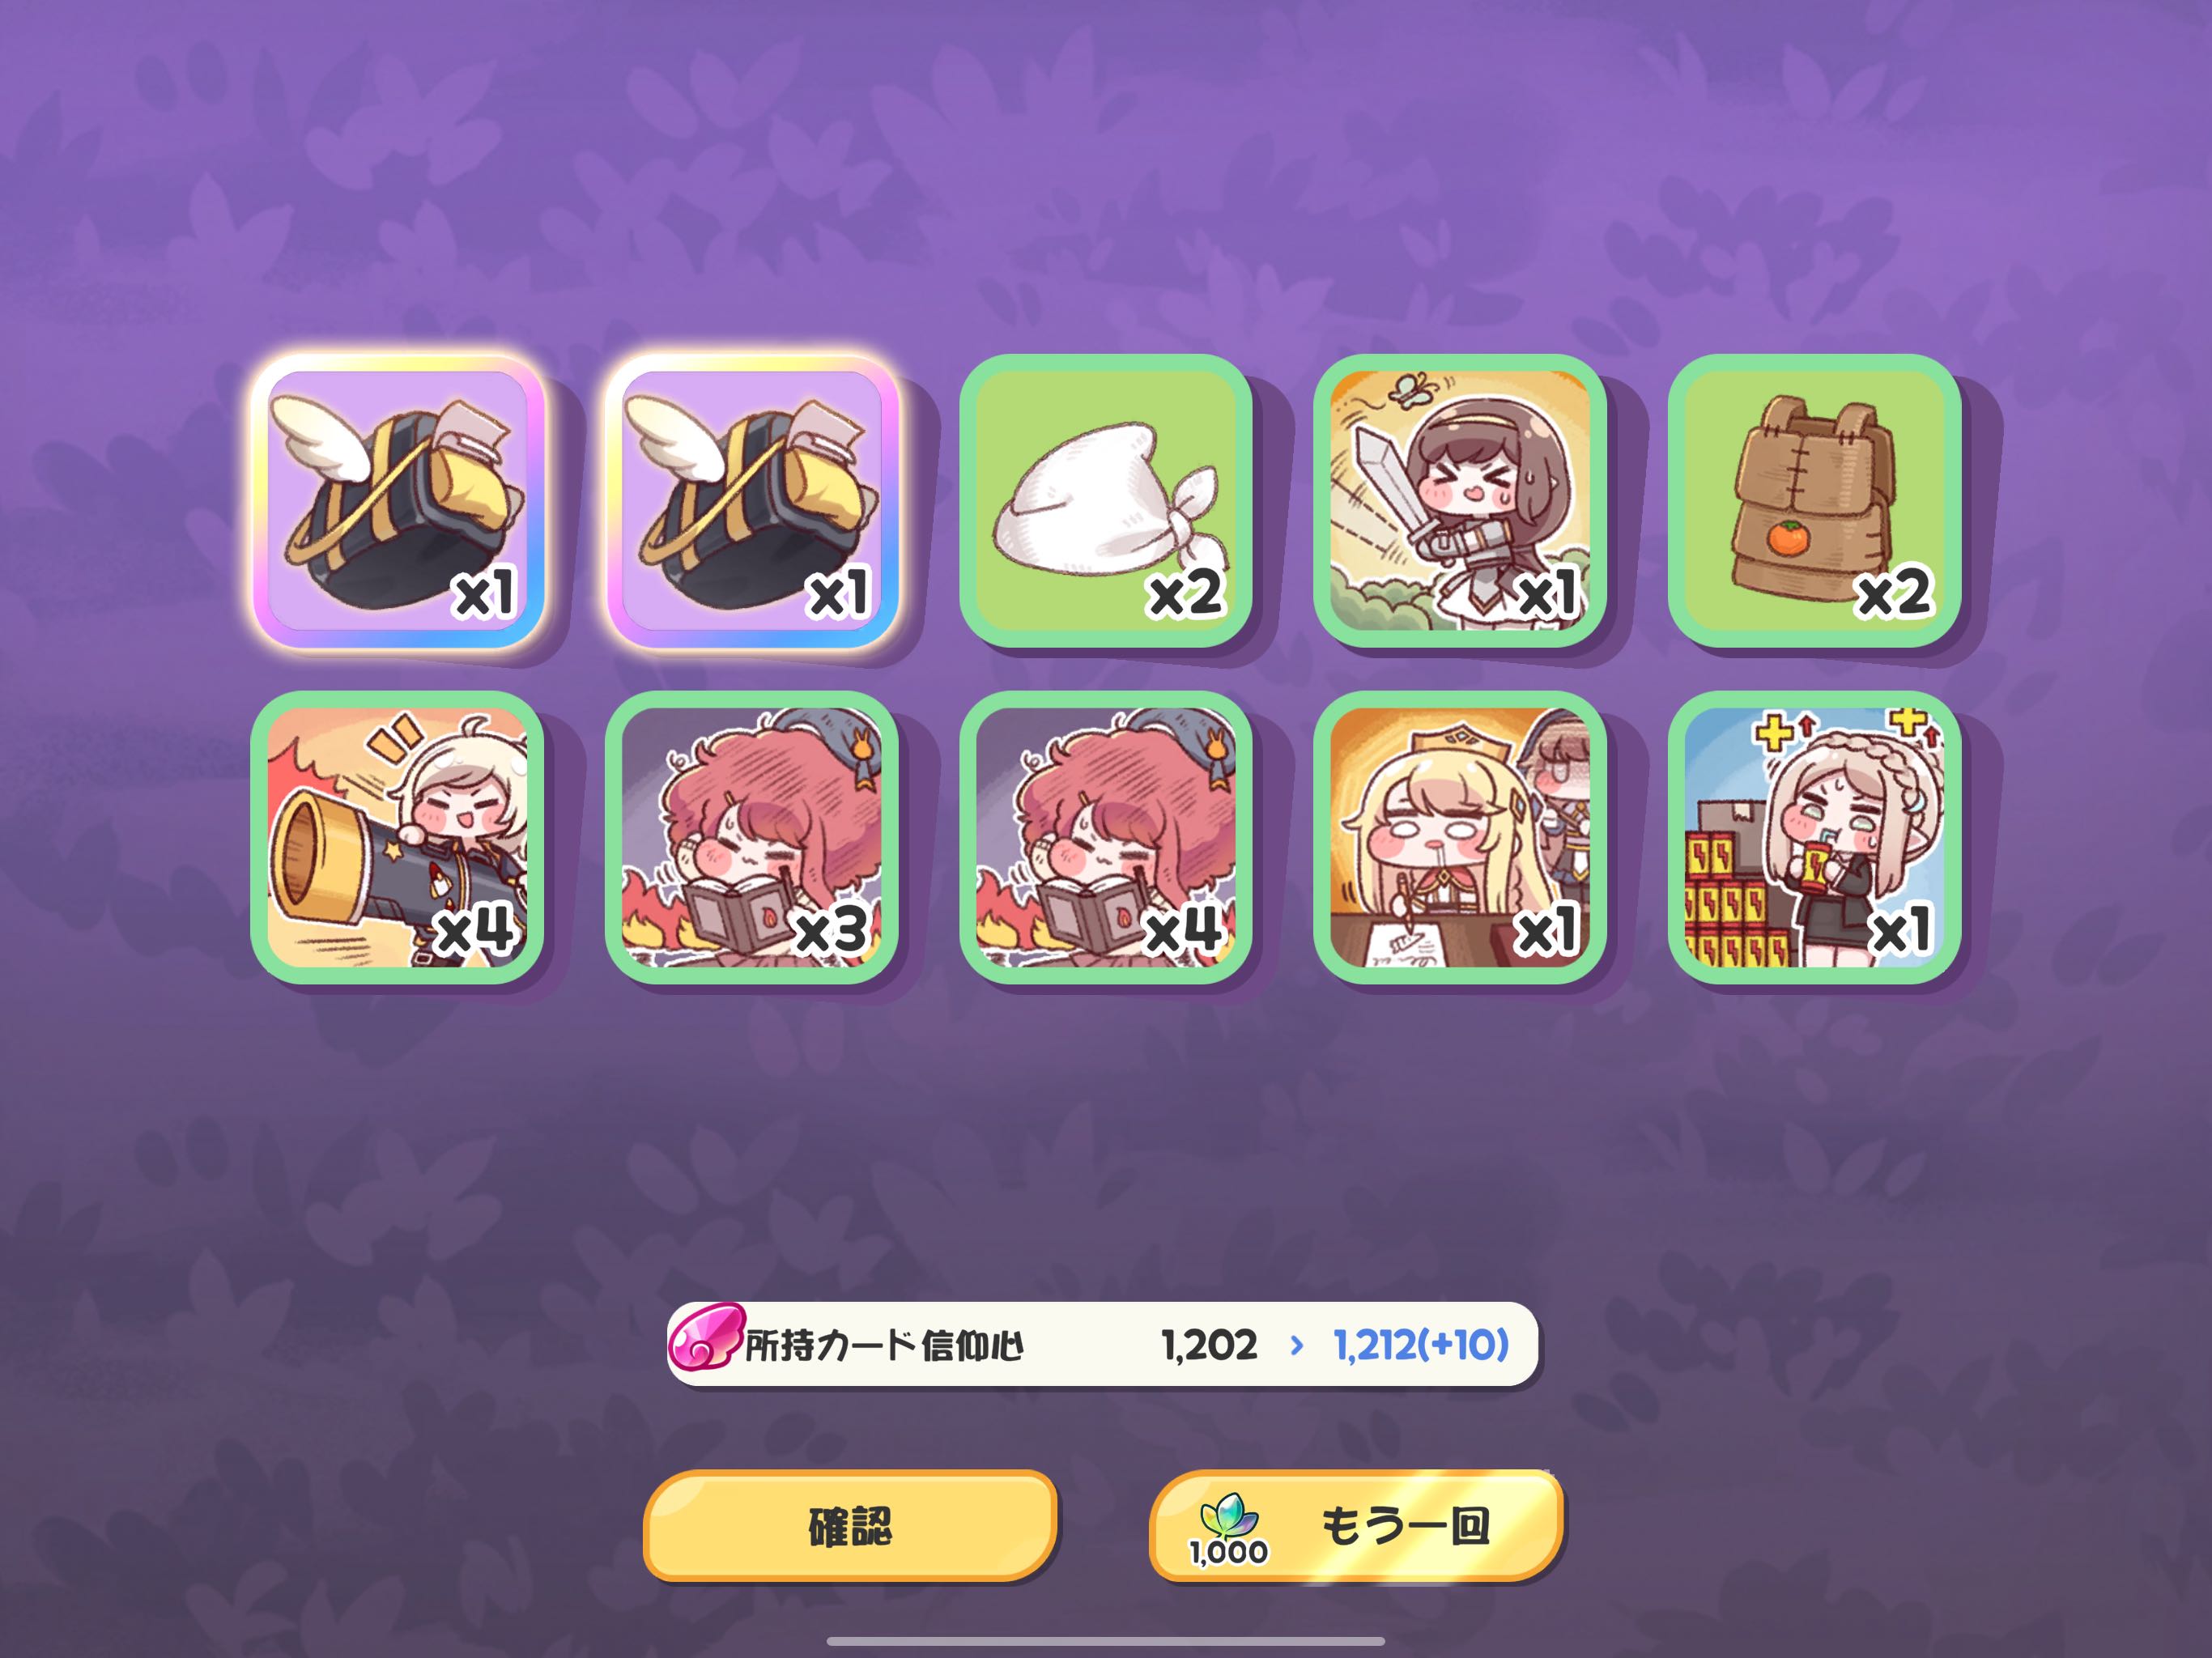Tap the x2 count on the backpack
This screenshot has width=2212, height=1658.
tap(1894, 595)
